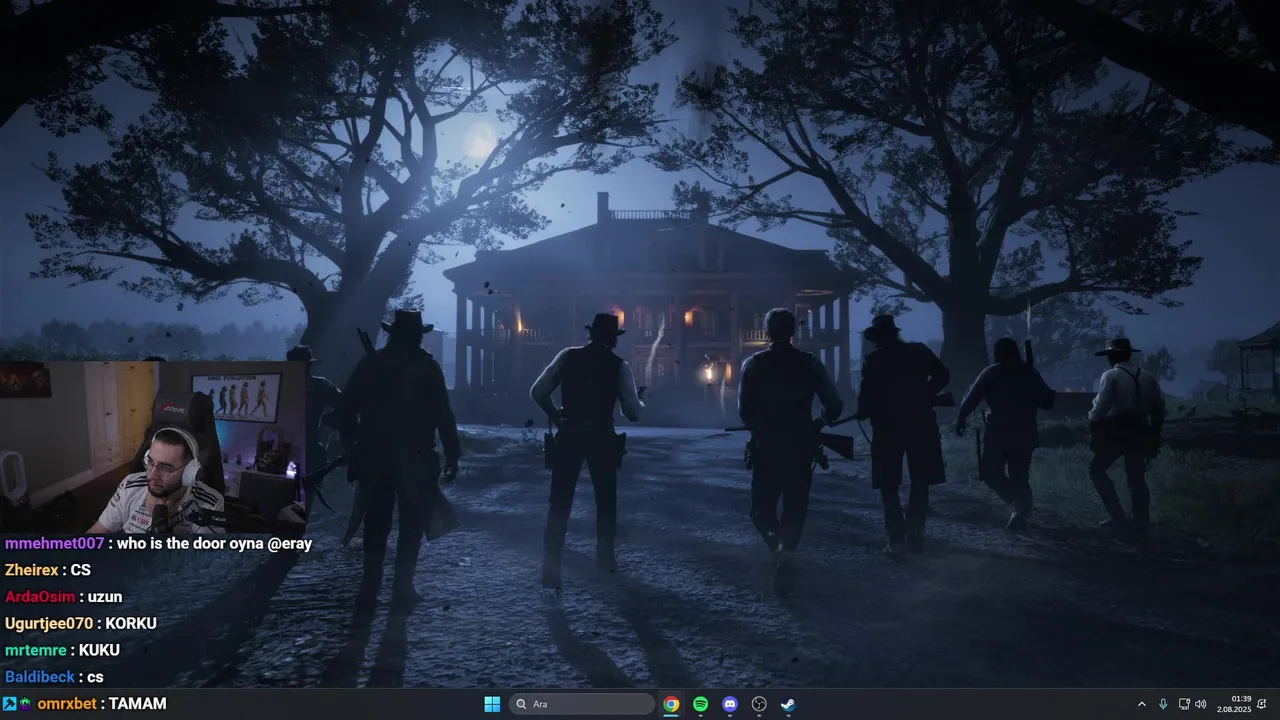Click the mrtemre chat username
Screen dimensions: 1280x720
coord(35,650)
